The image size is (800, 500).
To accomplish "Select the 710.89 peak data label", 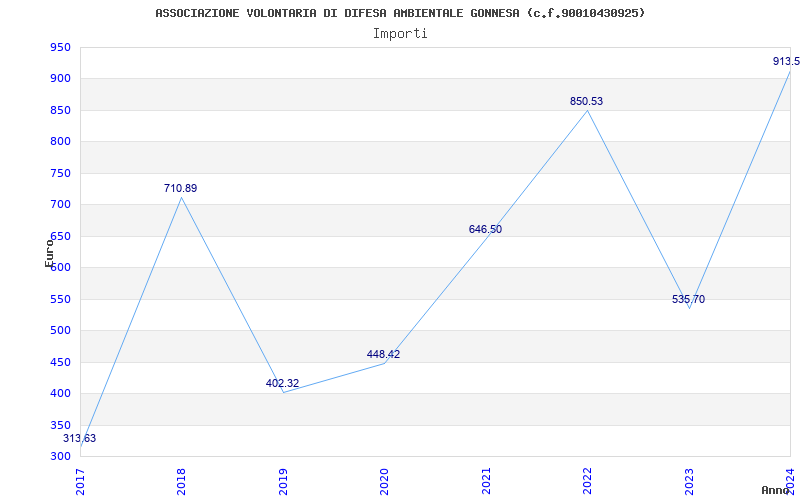I will point(181,188).
